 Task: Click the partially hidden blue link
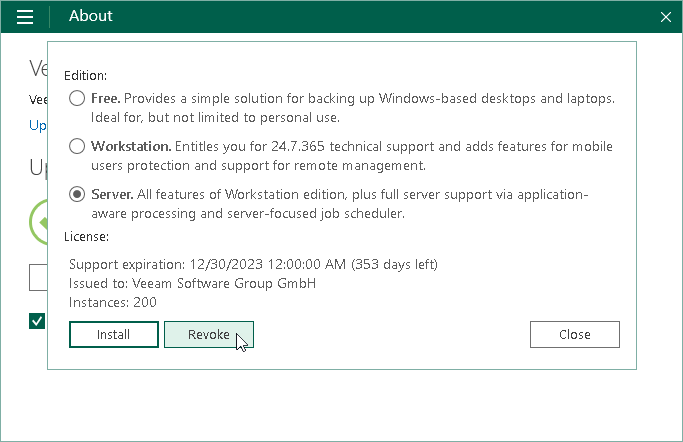pyautogui.click(x=37, y=125)
